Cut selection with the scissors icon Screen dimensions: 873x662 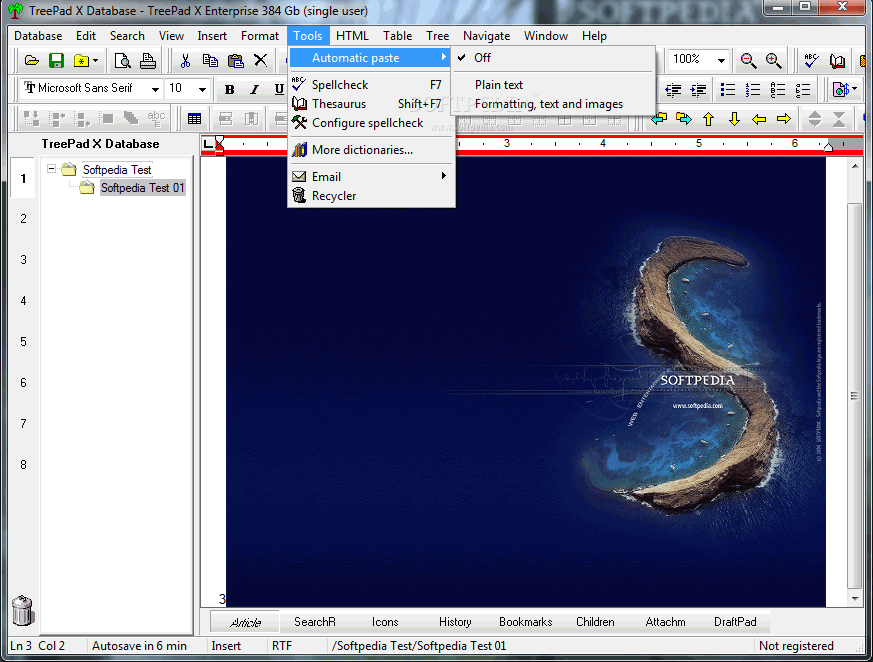[185, 60]
